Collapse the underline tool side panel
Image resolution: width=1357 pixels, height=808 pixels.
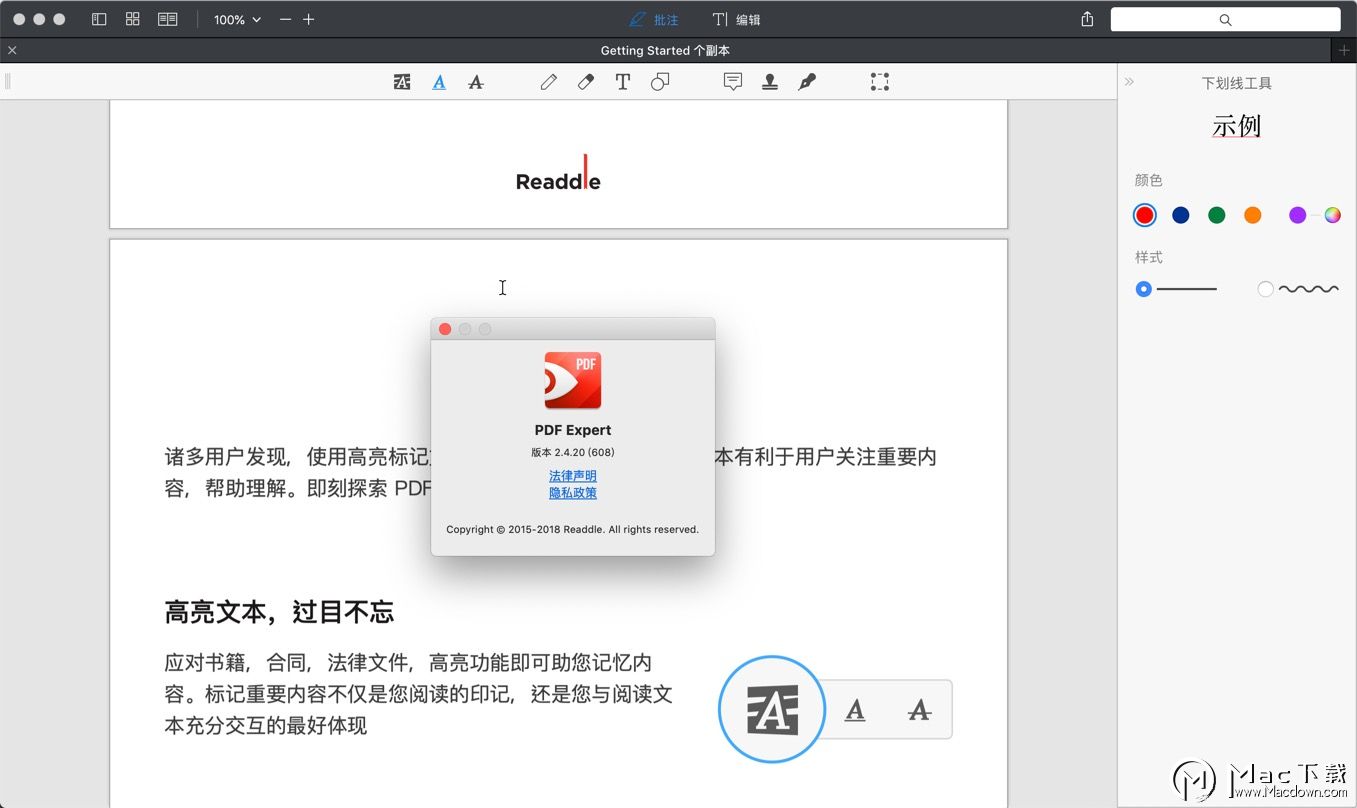[x=1129, y=82]
